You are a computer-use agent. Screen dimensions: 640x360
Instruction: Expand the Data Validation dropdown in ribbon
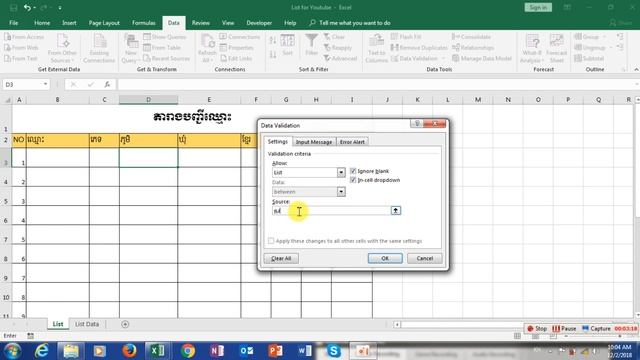point(443,58)
